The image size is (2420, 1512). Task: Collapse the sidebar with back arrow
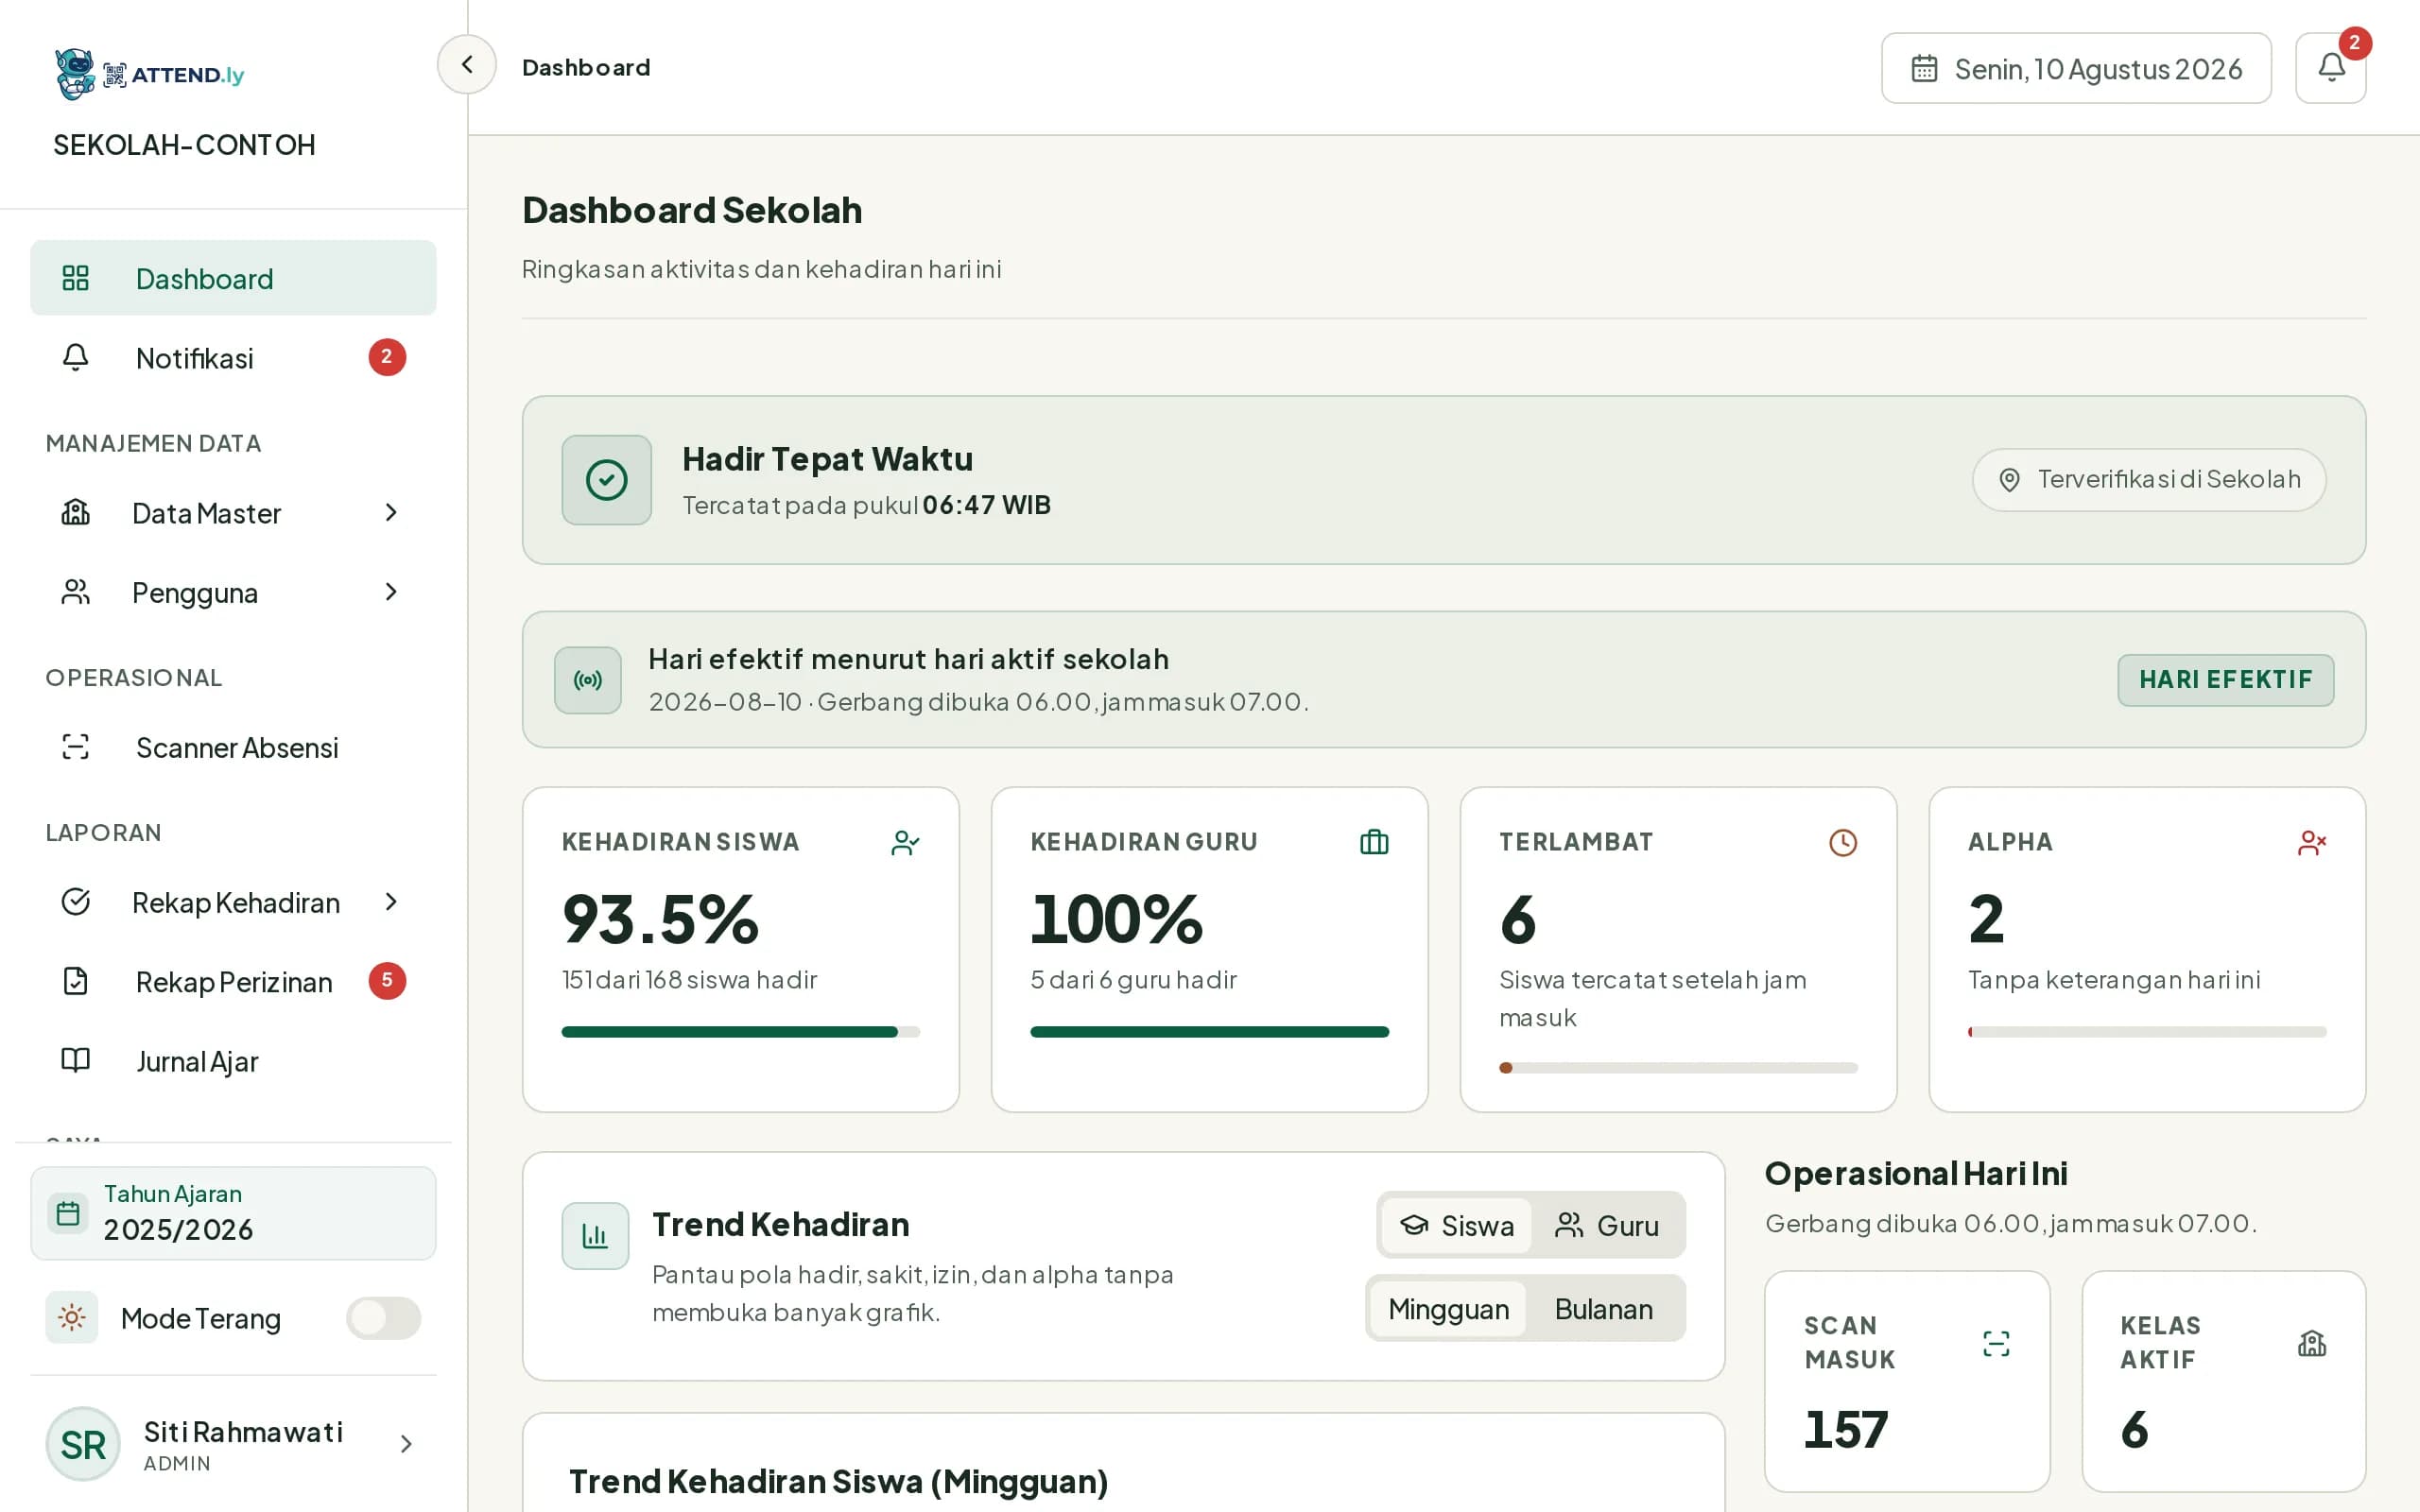tap(467, 65)
